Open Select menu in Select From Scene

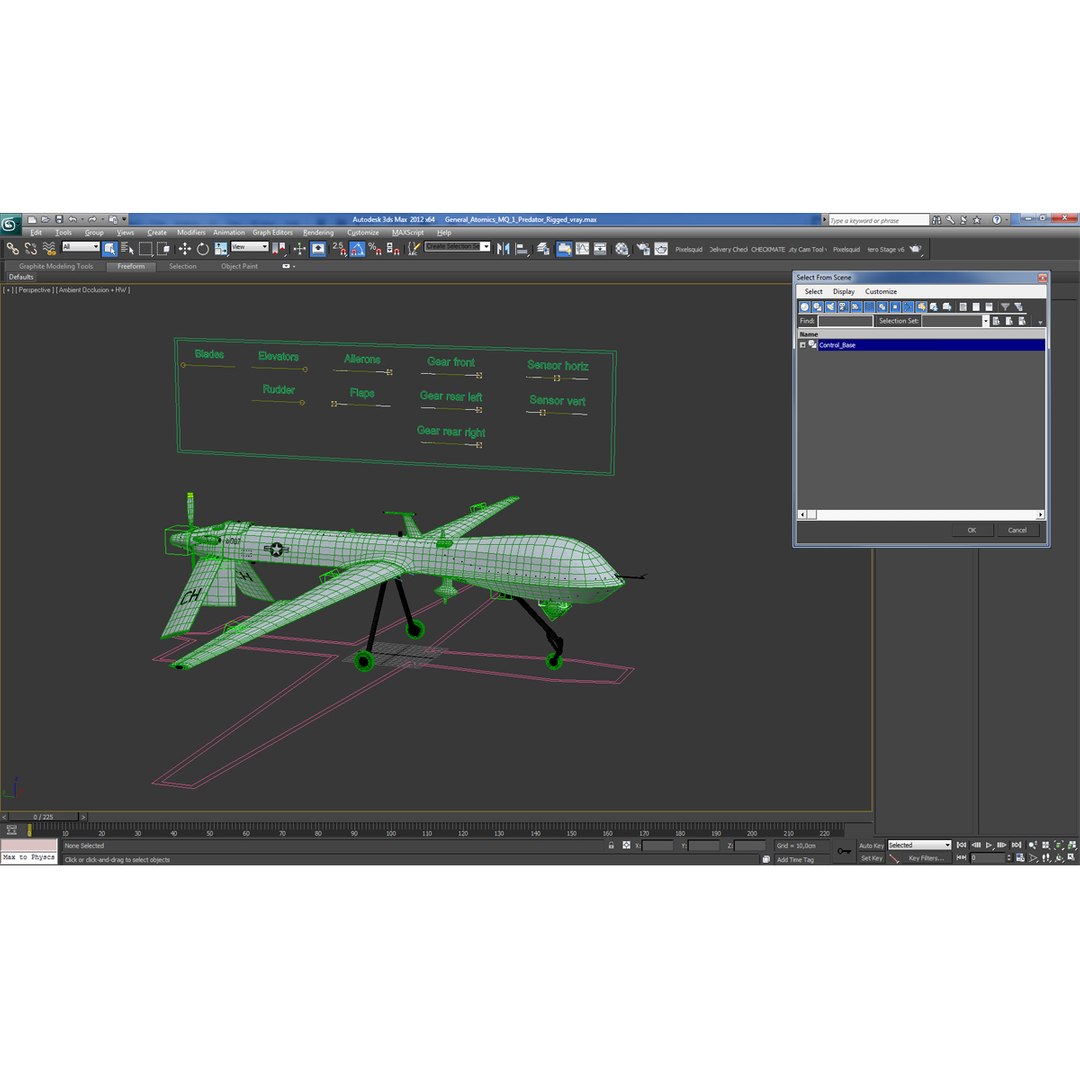tap(813, 292)
